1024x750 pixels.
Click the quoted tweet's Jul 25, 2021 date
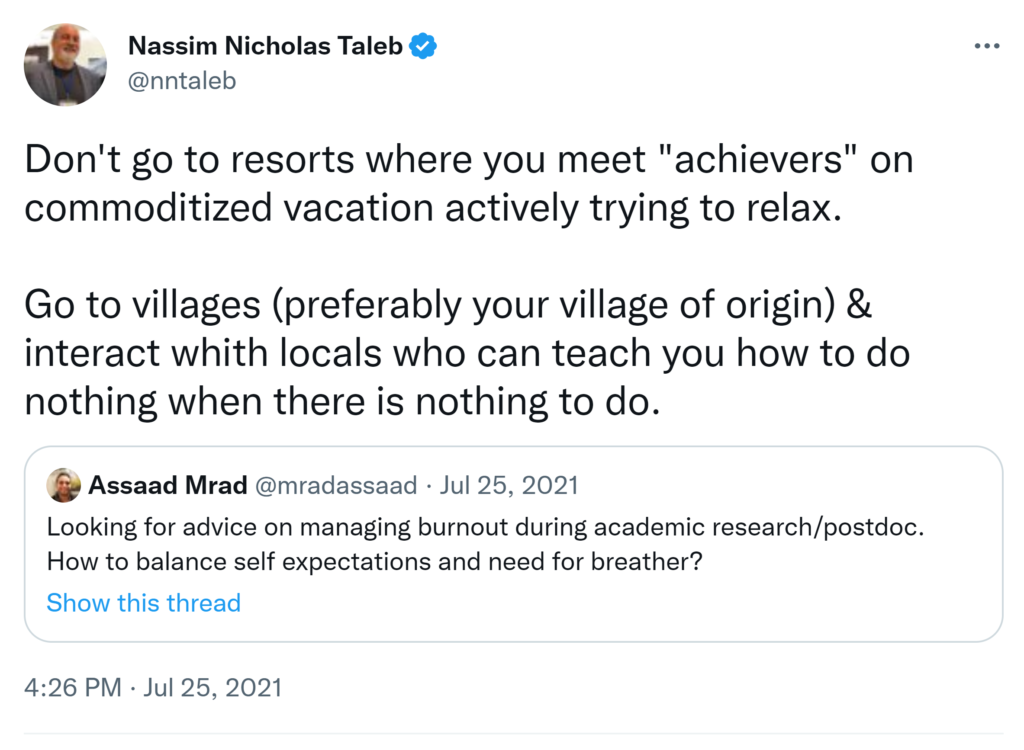point(509,486)
